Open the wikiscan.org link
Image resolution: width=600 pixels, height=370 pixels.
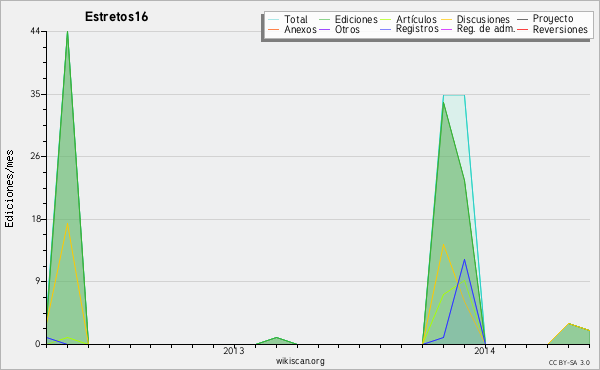tap(300, 361)
